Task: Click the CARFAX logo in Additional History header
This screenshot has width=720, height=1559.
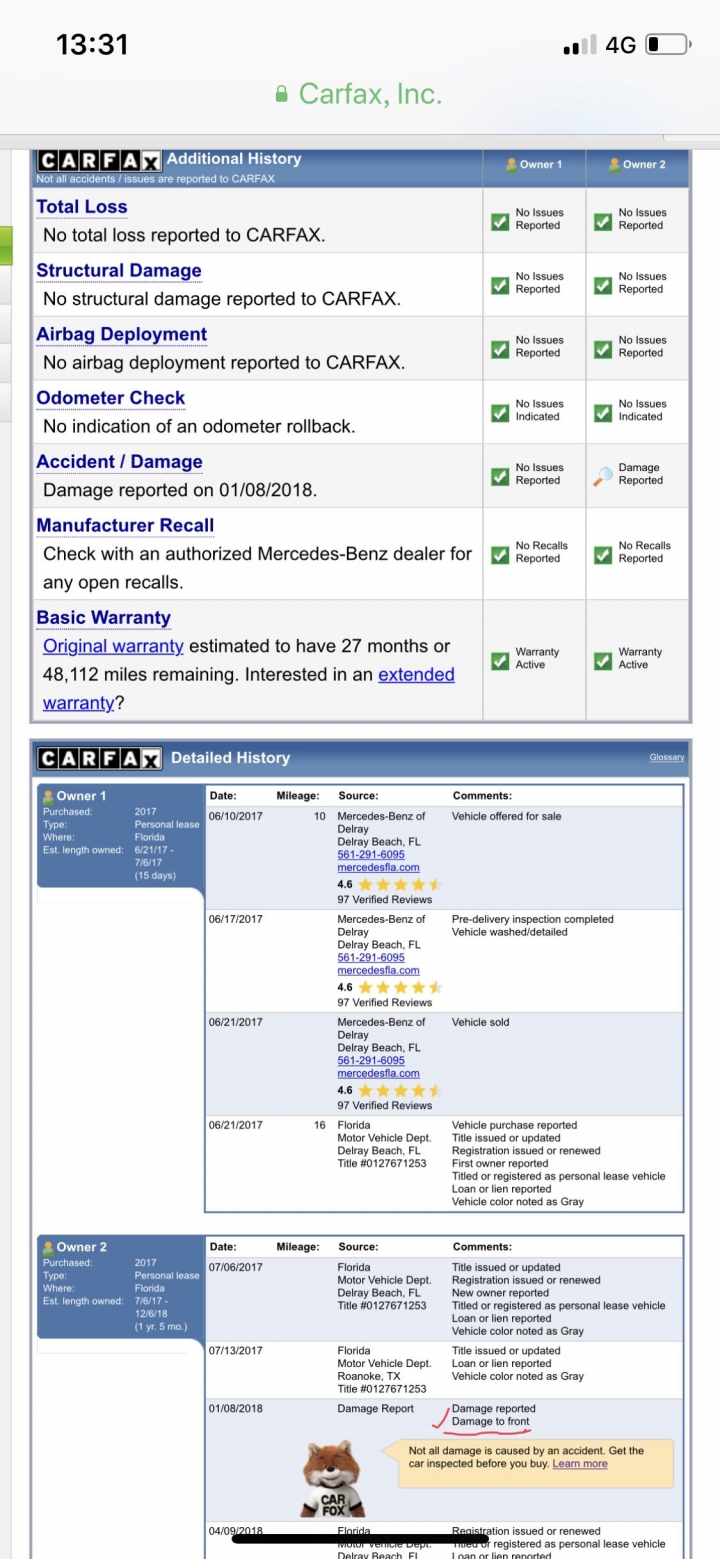Action: click(99, 160)
